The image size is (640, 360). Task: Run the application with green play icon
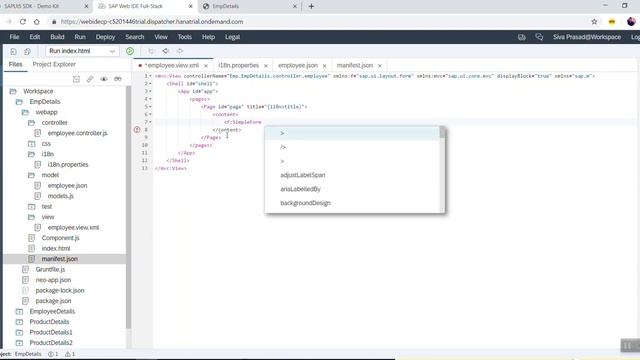coord(130,51)
